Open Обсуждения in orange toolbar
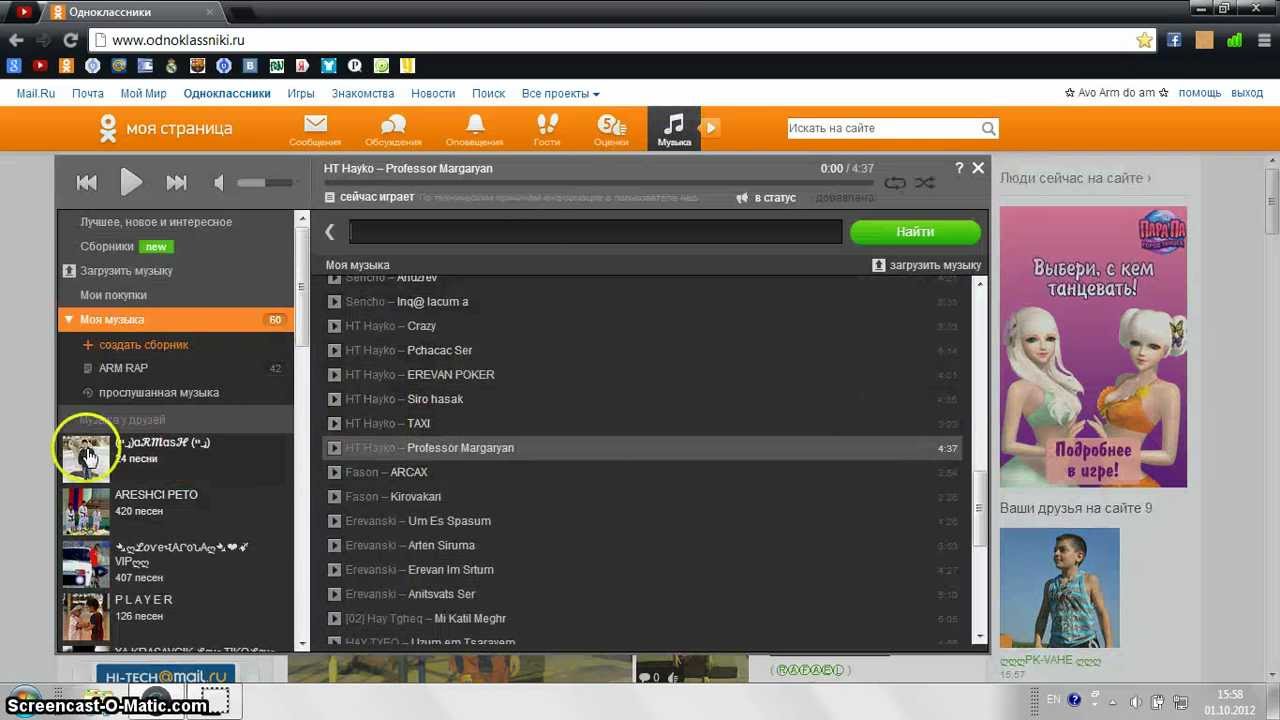This screenshot has width=1280, height=720. point(393,129)
